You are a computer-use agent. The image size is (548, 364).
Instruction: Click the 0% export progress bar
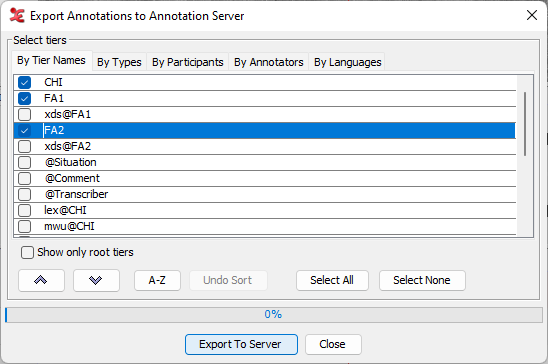point(274,314)
